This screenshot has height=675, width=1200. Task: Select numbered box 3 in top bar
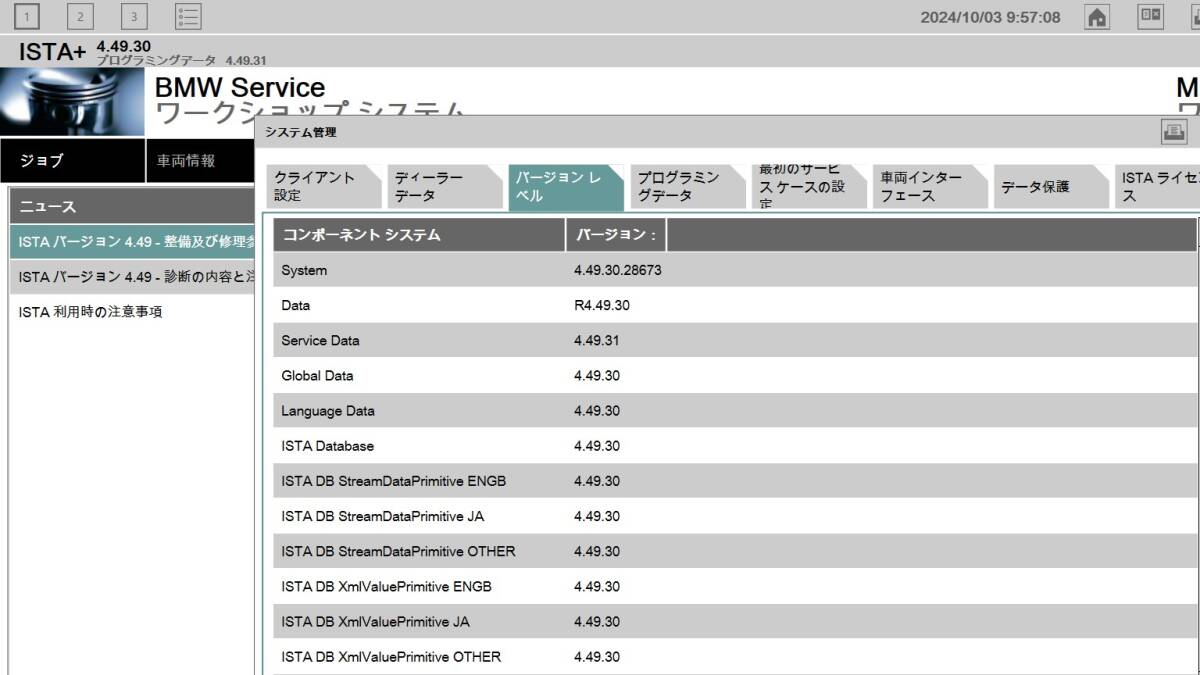tap(134, 16)
